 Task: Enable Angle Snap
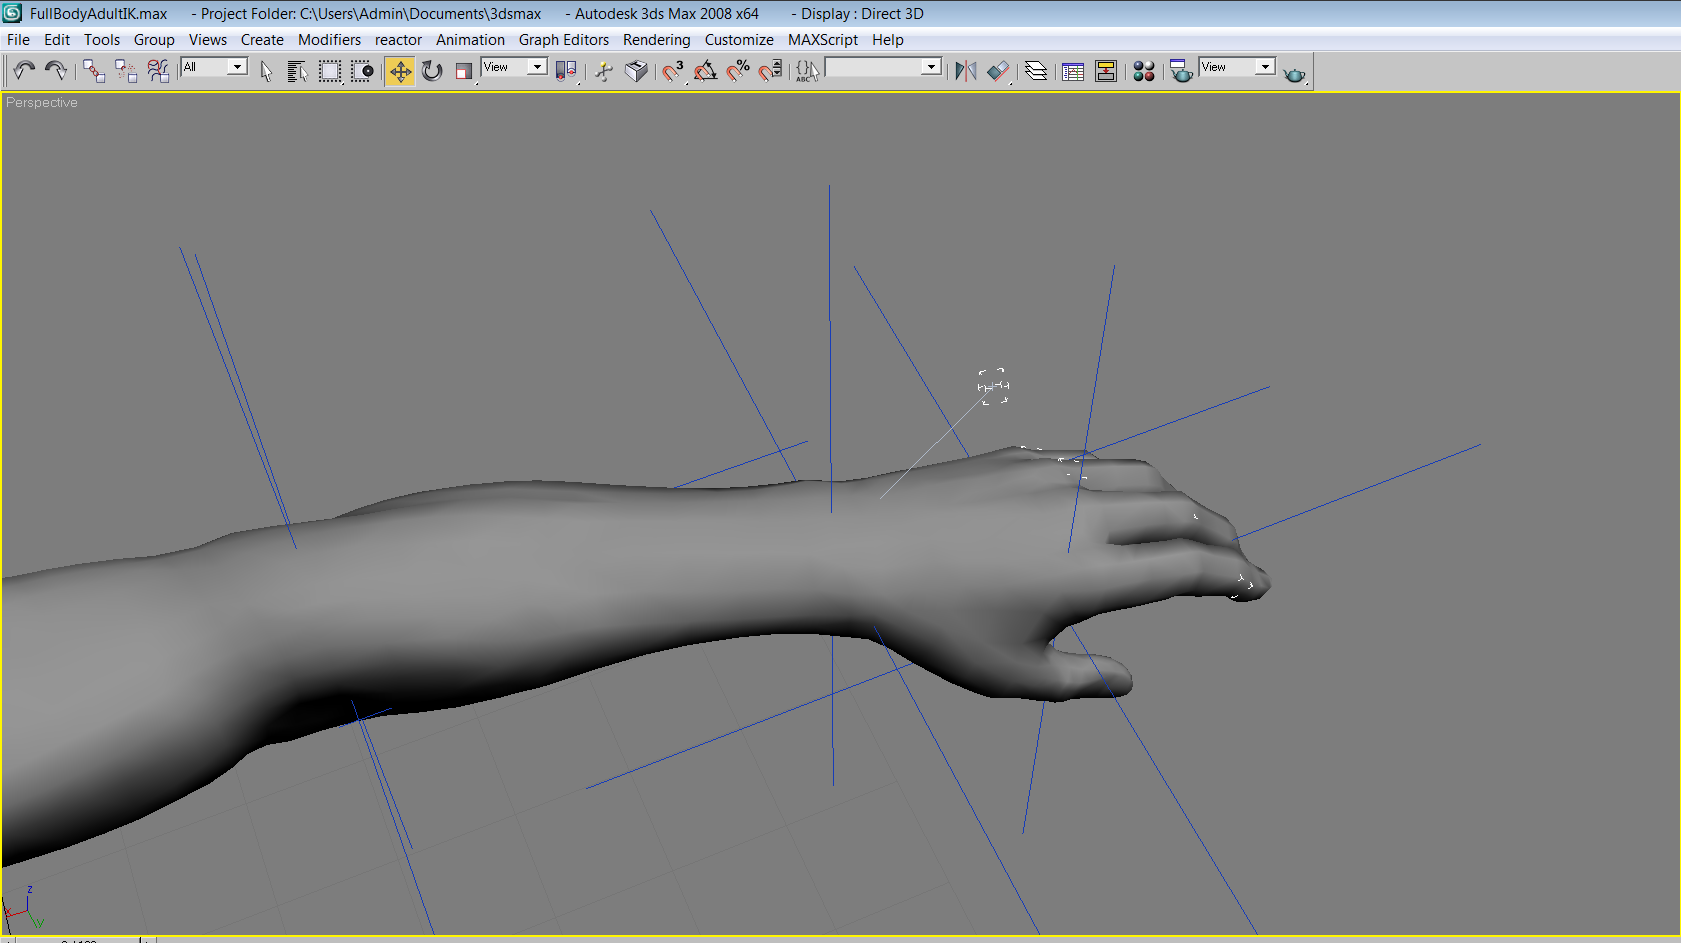pos(706,70)
